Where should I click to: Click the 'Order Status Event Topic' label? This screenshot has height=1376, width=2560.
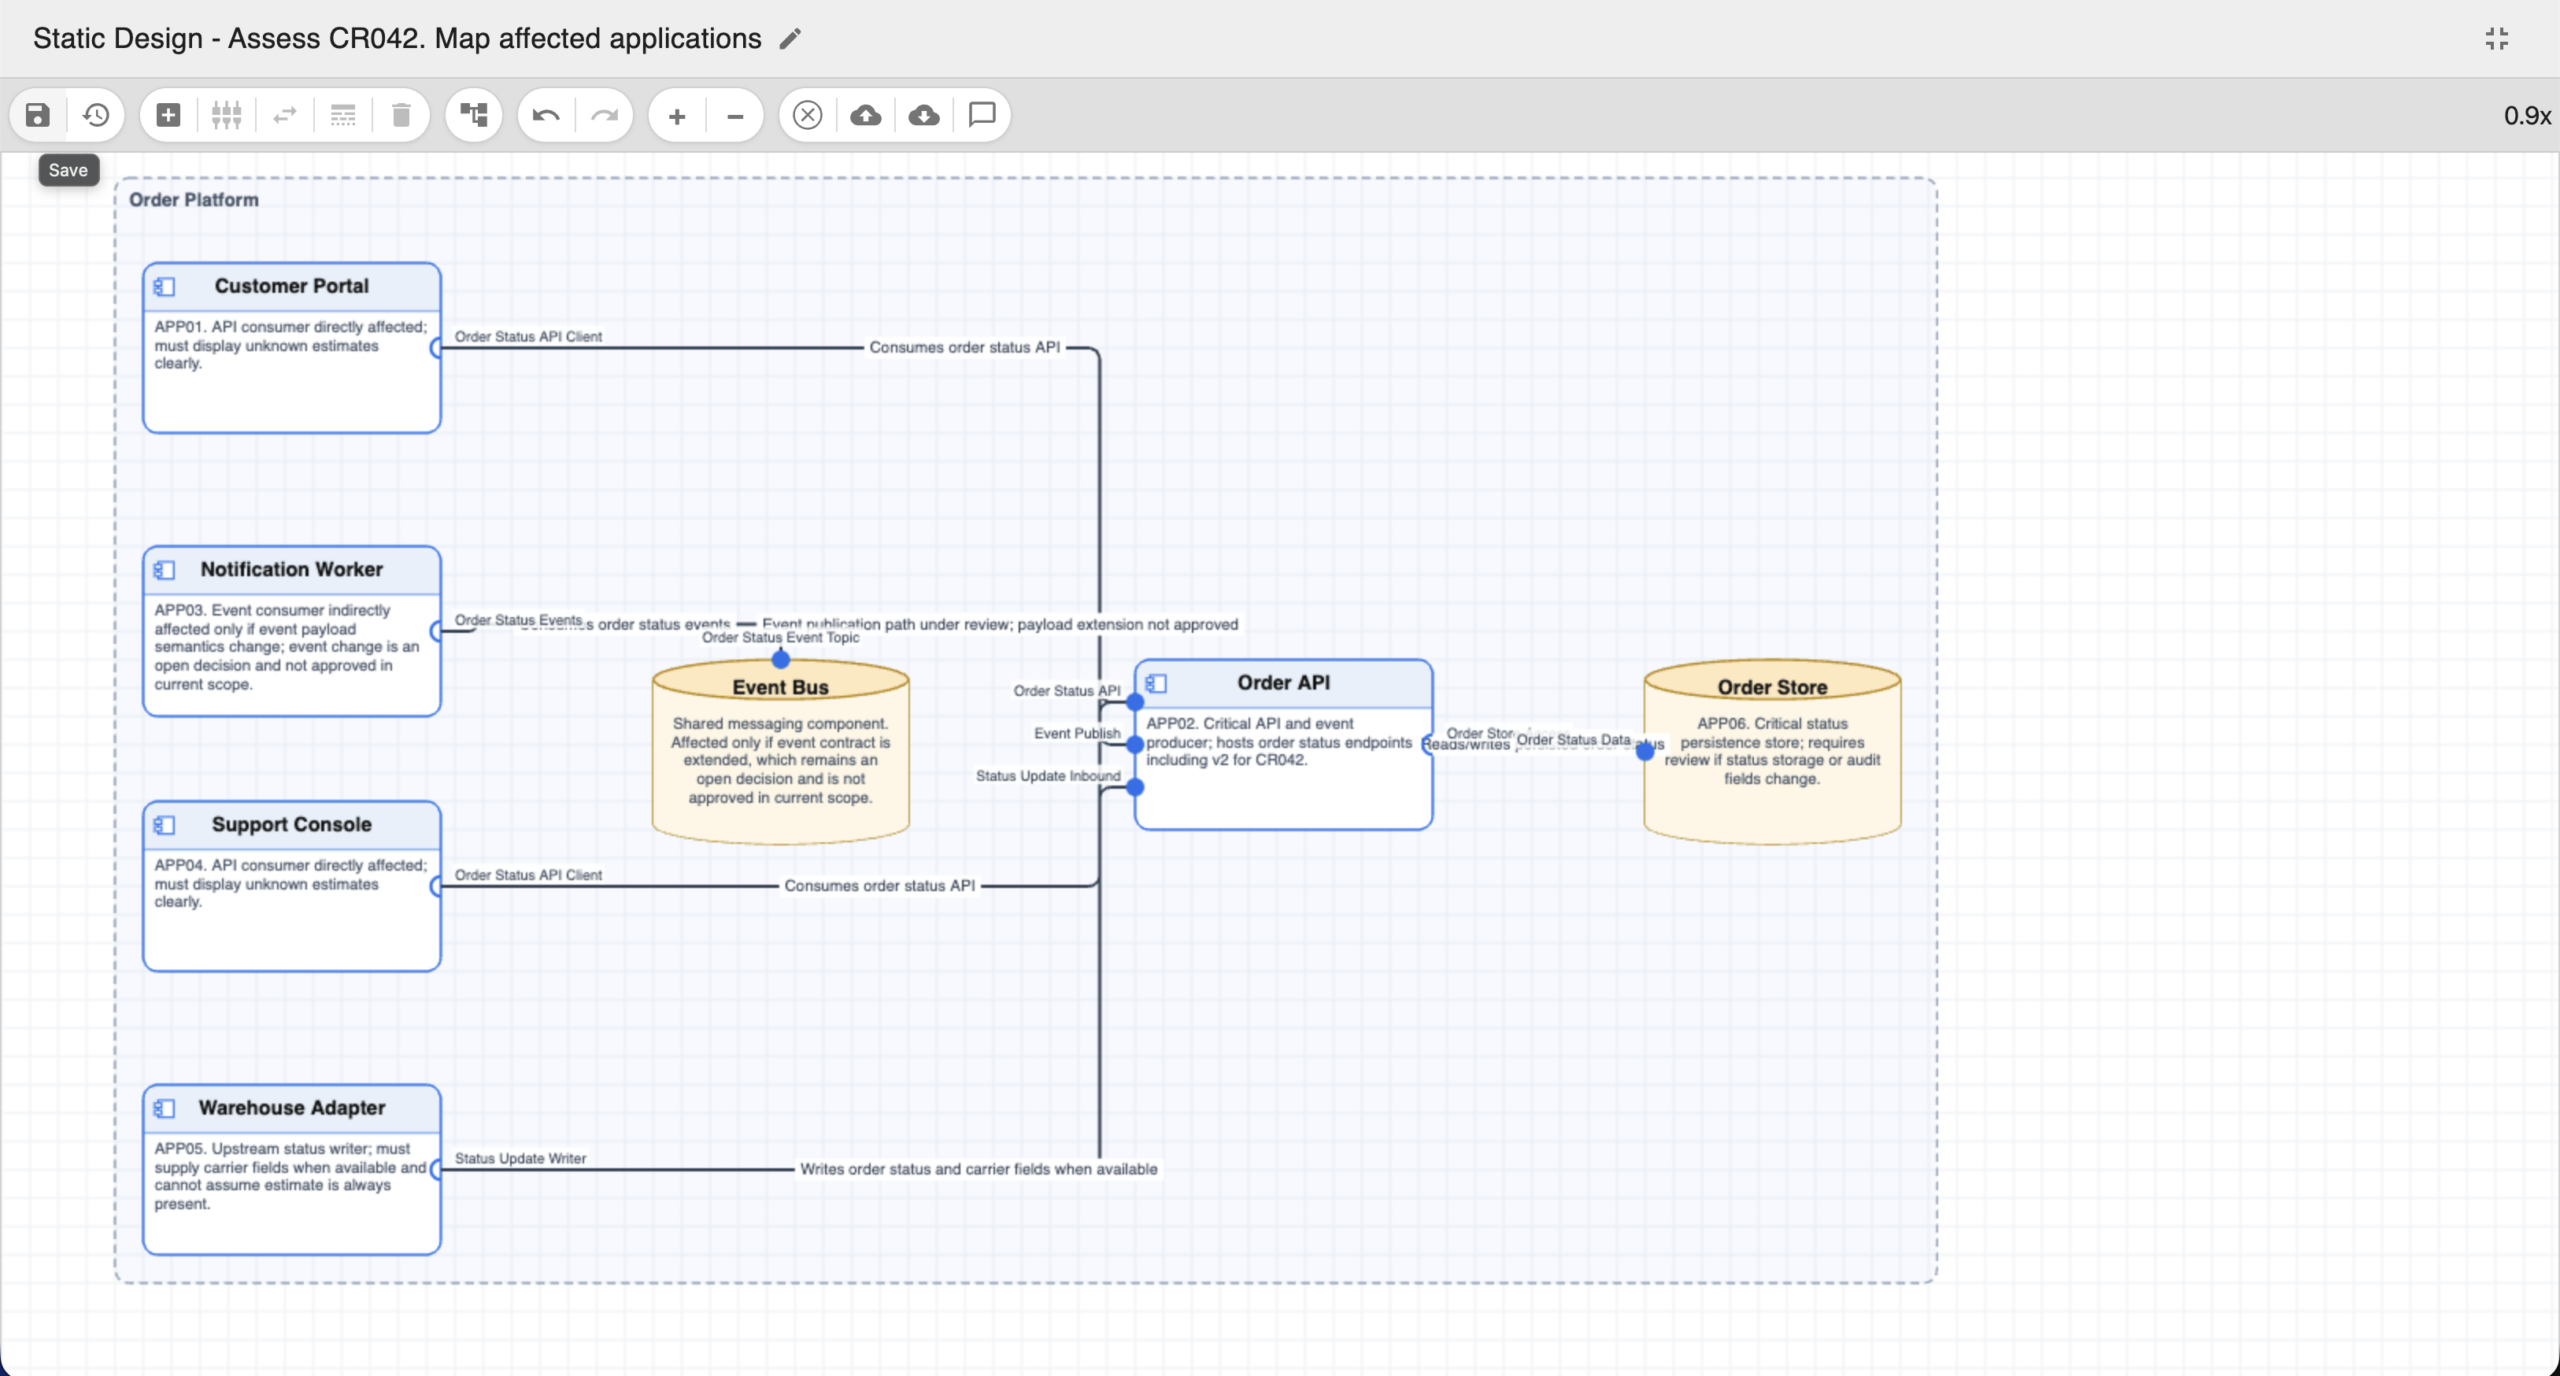click(x=781, y=637)
